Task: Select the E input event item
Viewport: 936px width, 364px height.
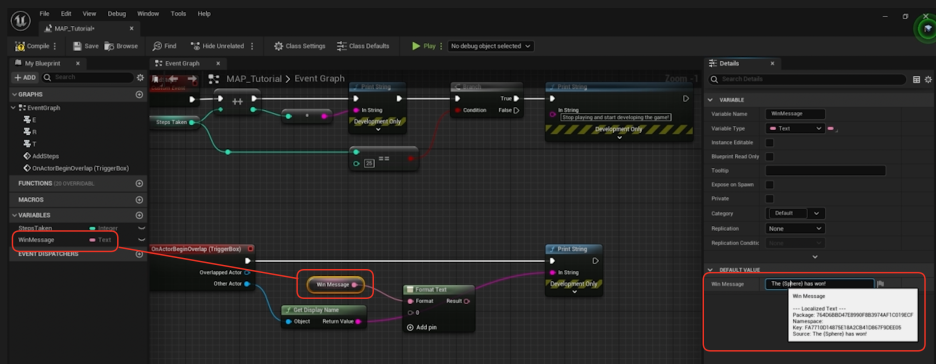Action: (30, 120)
